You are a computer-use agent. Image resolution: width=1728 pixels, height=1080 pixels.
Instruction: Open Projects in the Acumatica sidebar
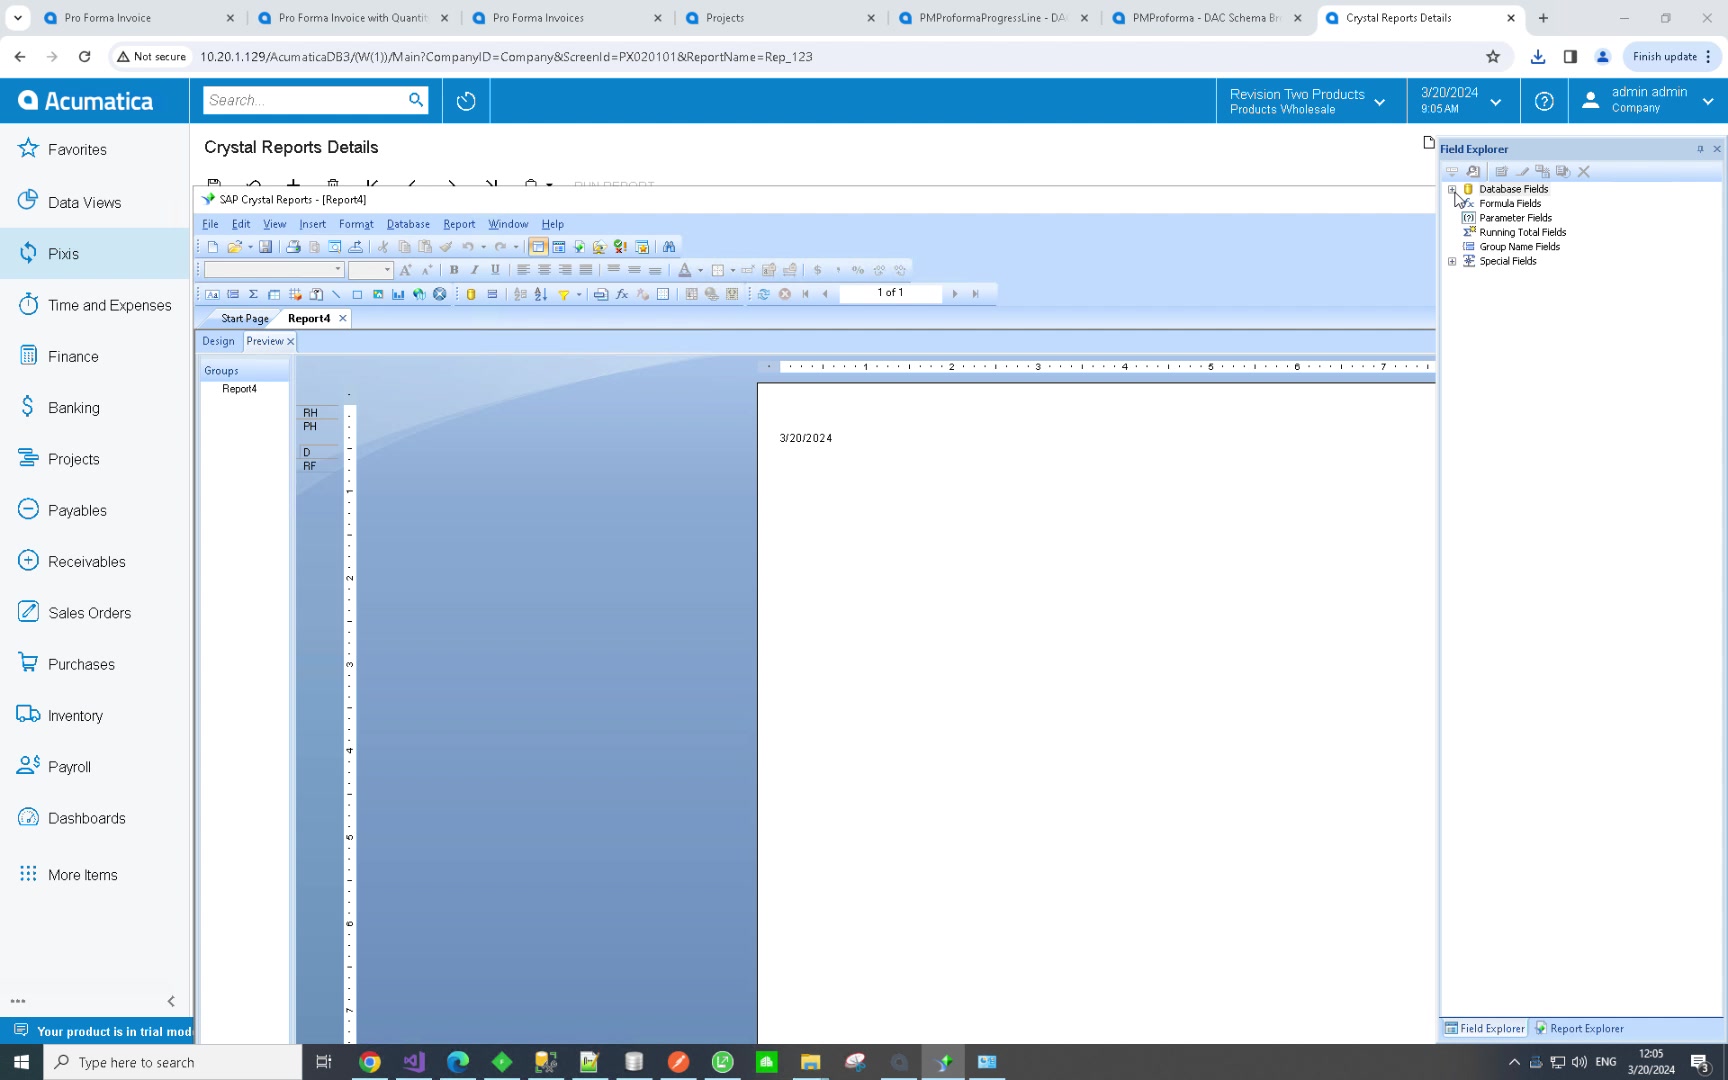click(74, 459)
